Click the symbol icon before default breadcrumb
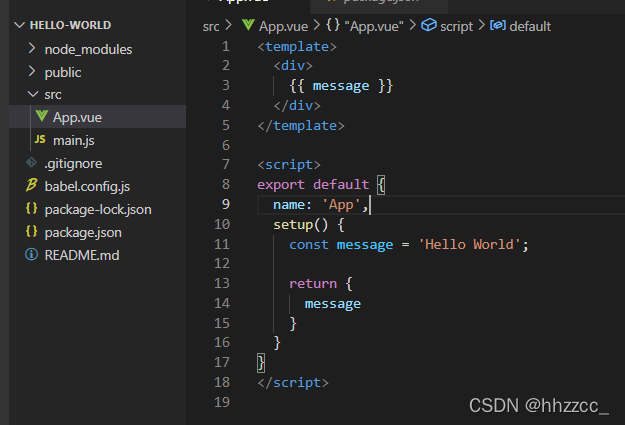Image resolution: width=625 pixels, height=425 pixels. coord(498,25)
